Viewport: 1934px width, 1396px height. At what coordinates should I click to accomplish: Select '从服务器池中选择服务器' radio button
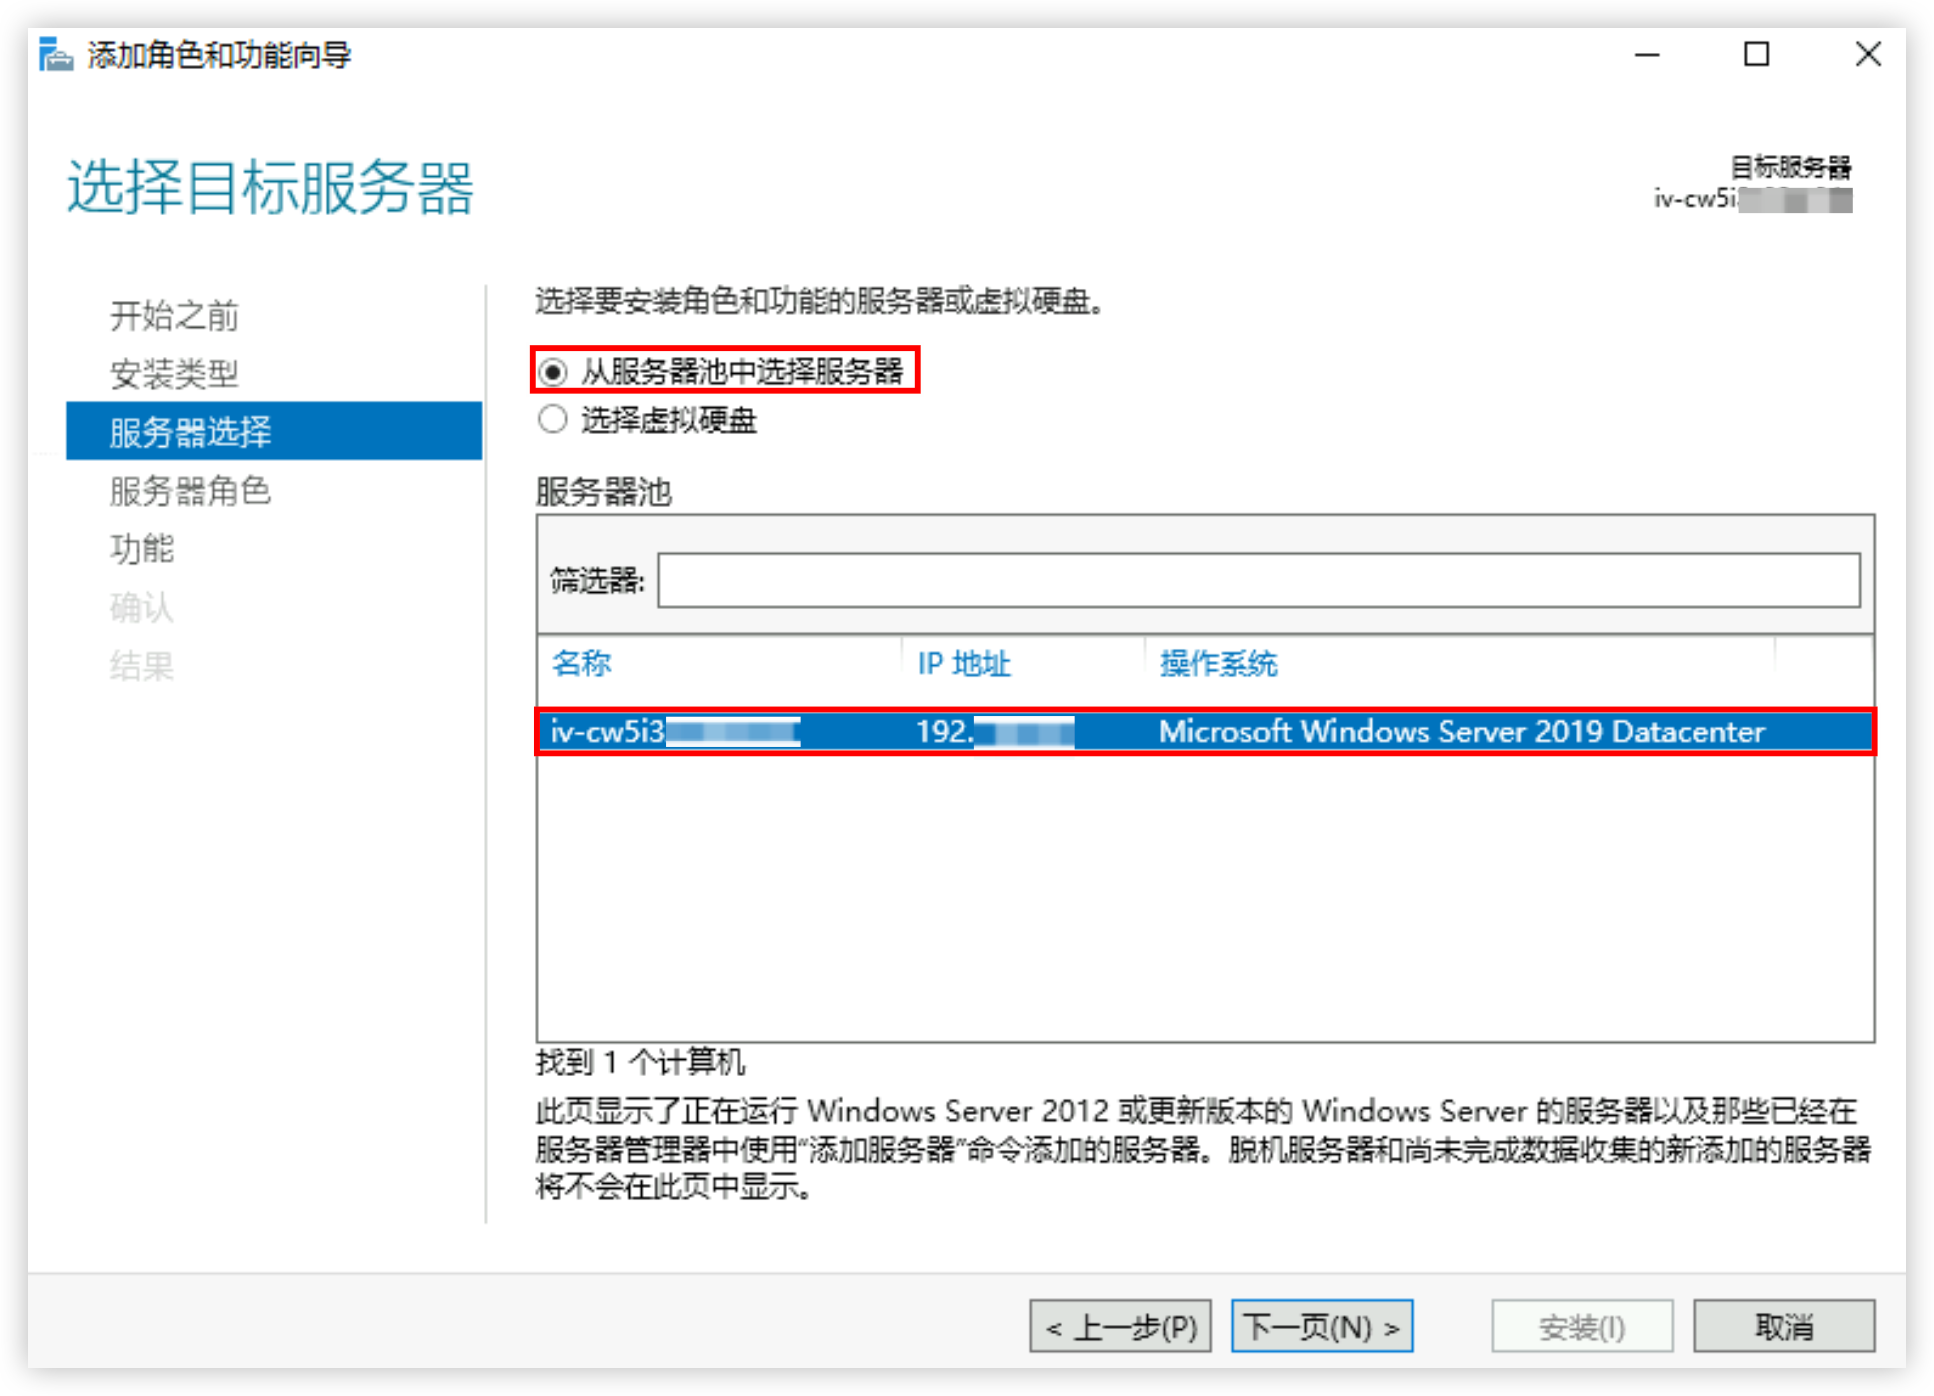pyautogui.click(x=553, y=372)
